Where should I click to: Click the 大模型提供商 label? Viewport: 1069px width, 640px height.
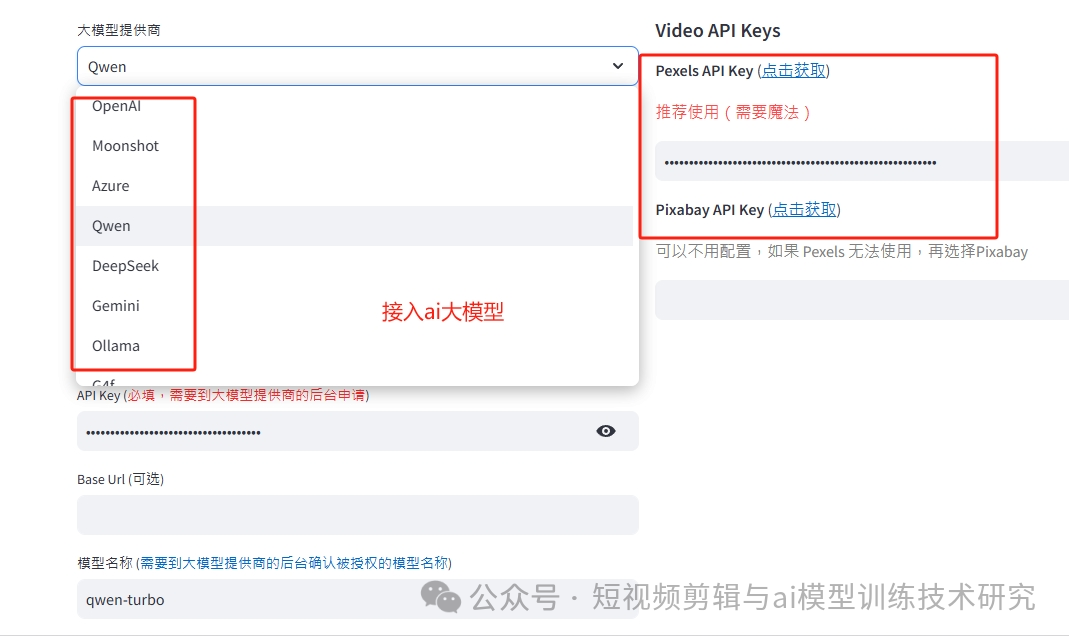coord(119,30)
